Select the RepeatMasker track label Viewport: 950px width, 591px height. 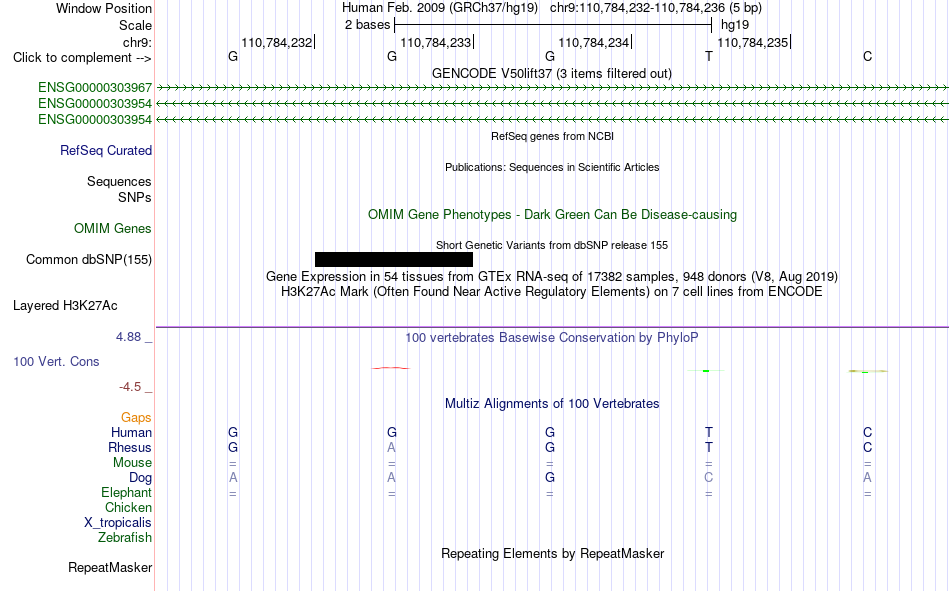pyautogui.click(x=110, y=567)
